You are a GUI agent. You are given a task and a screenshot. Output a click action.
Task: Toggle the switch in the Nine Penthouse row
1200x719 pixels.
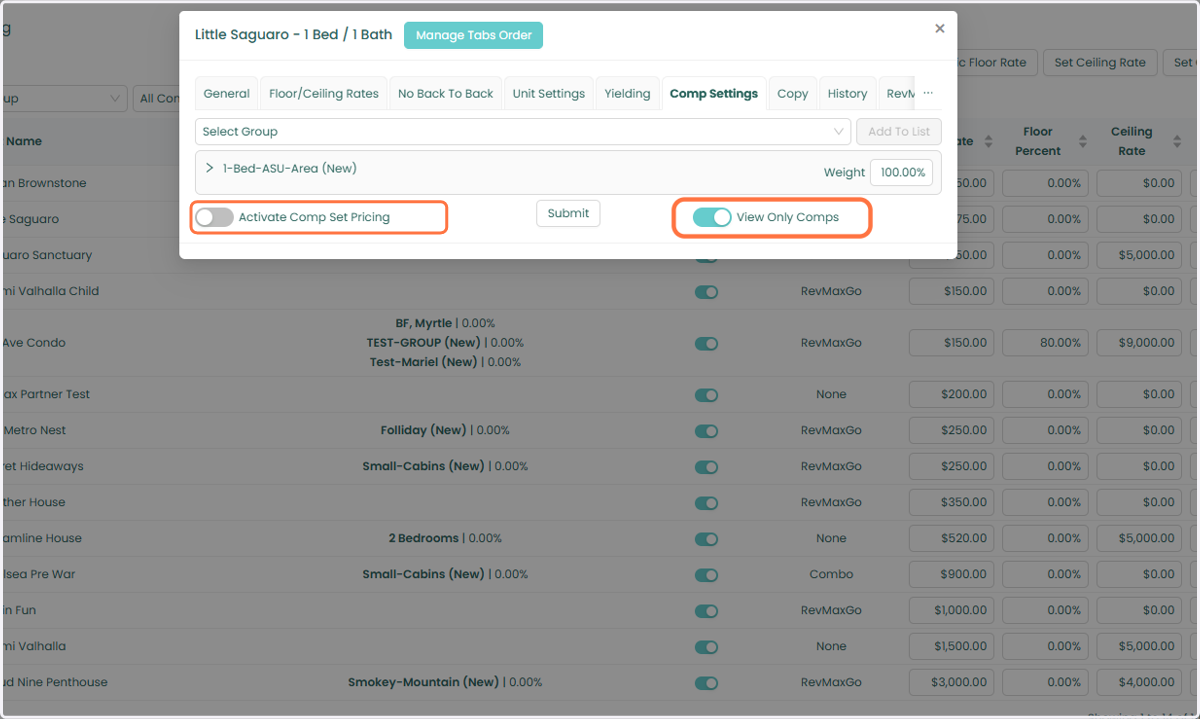point(706,683)
